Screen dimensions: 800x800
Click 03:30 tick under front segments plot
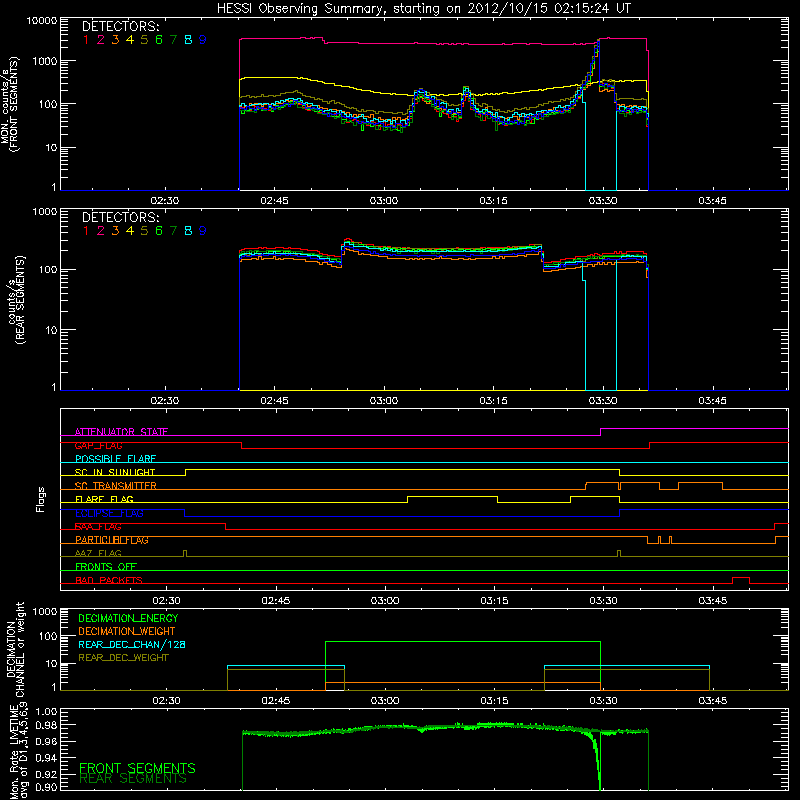pos(603,201)
